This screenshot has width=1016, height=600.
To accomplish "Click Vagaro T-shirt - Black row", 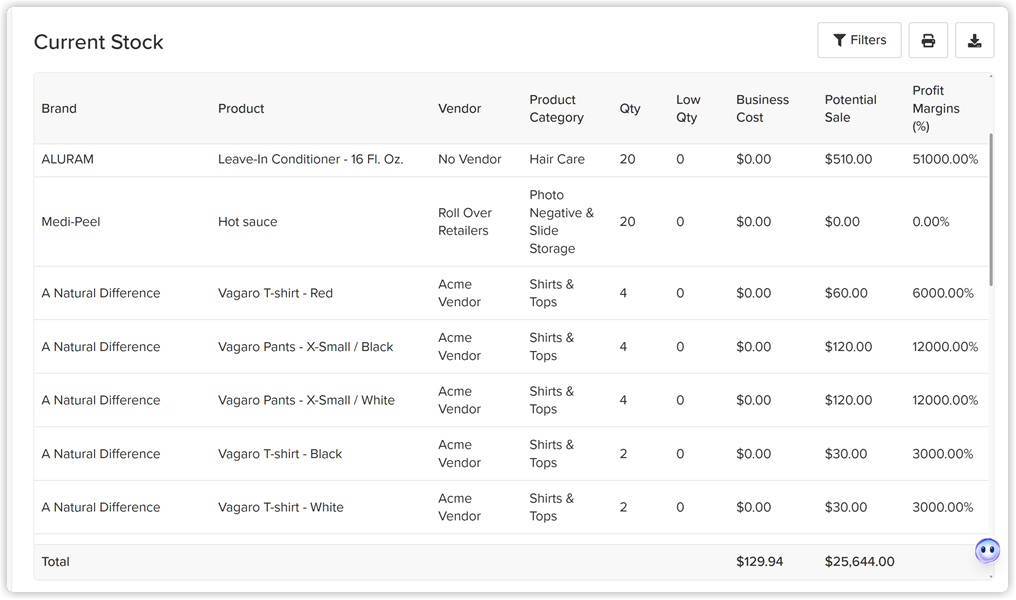I will [511, 454].
